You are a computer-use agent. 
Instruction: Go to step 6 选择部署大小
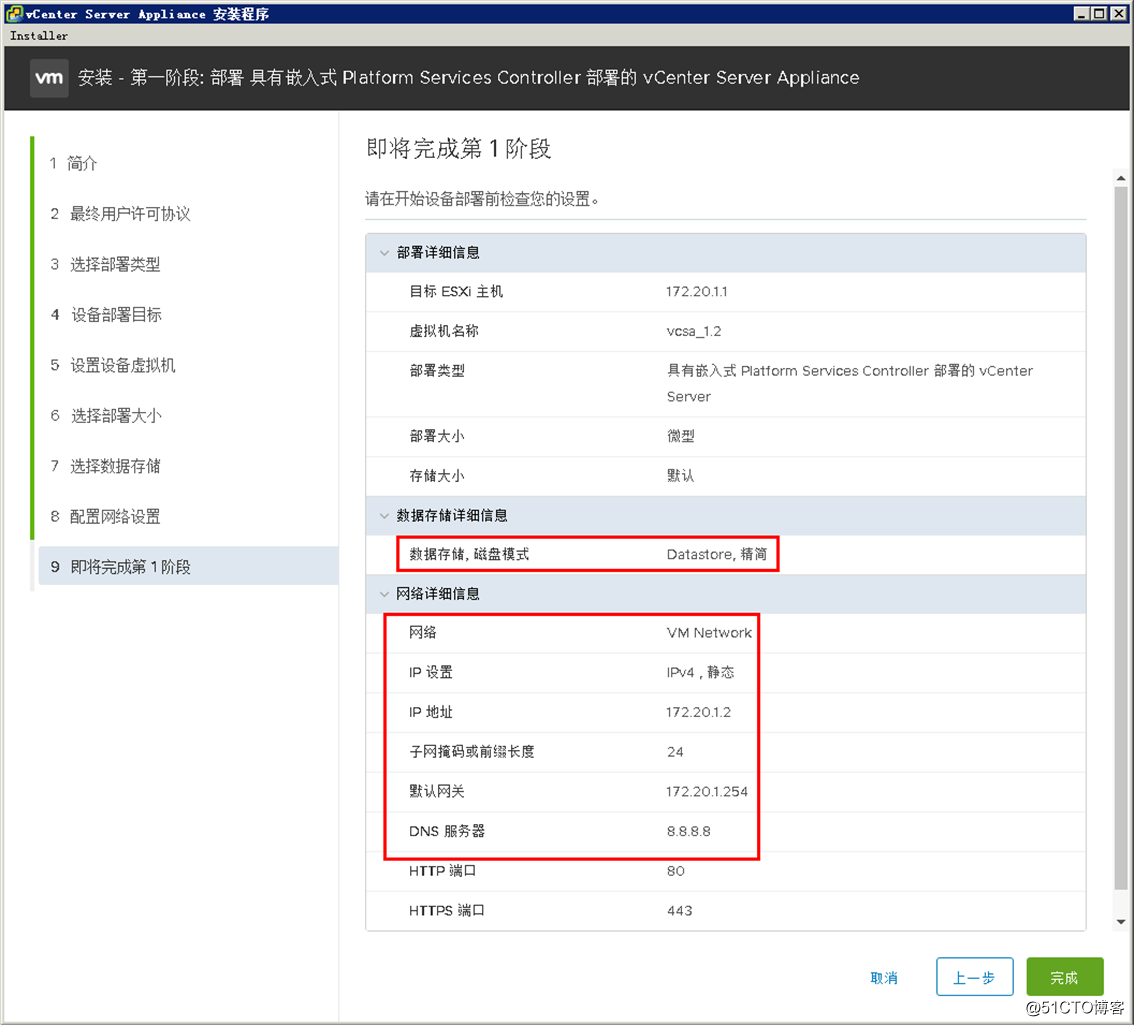(x=106, y=416)
